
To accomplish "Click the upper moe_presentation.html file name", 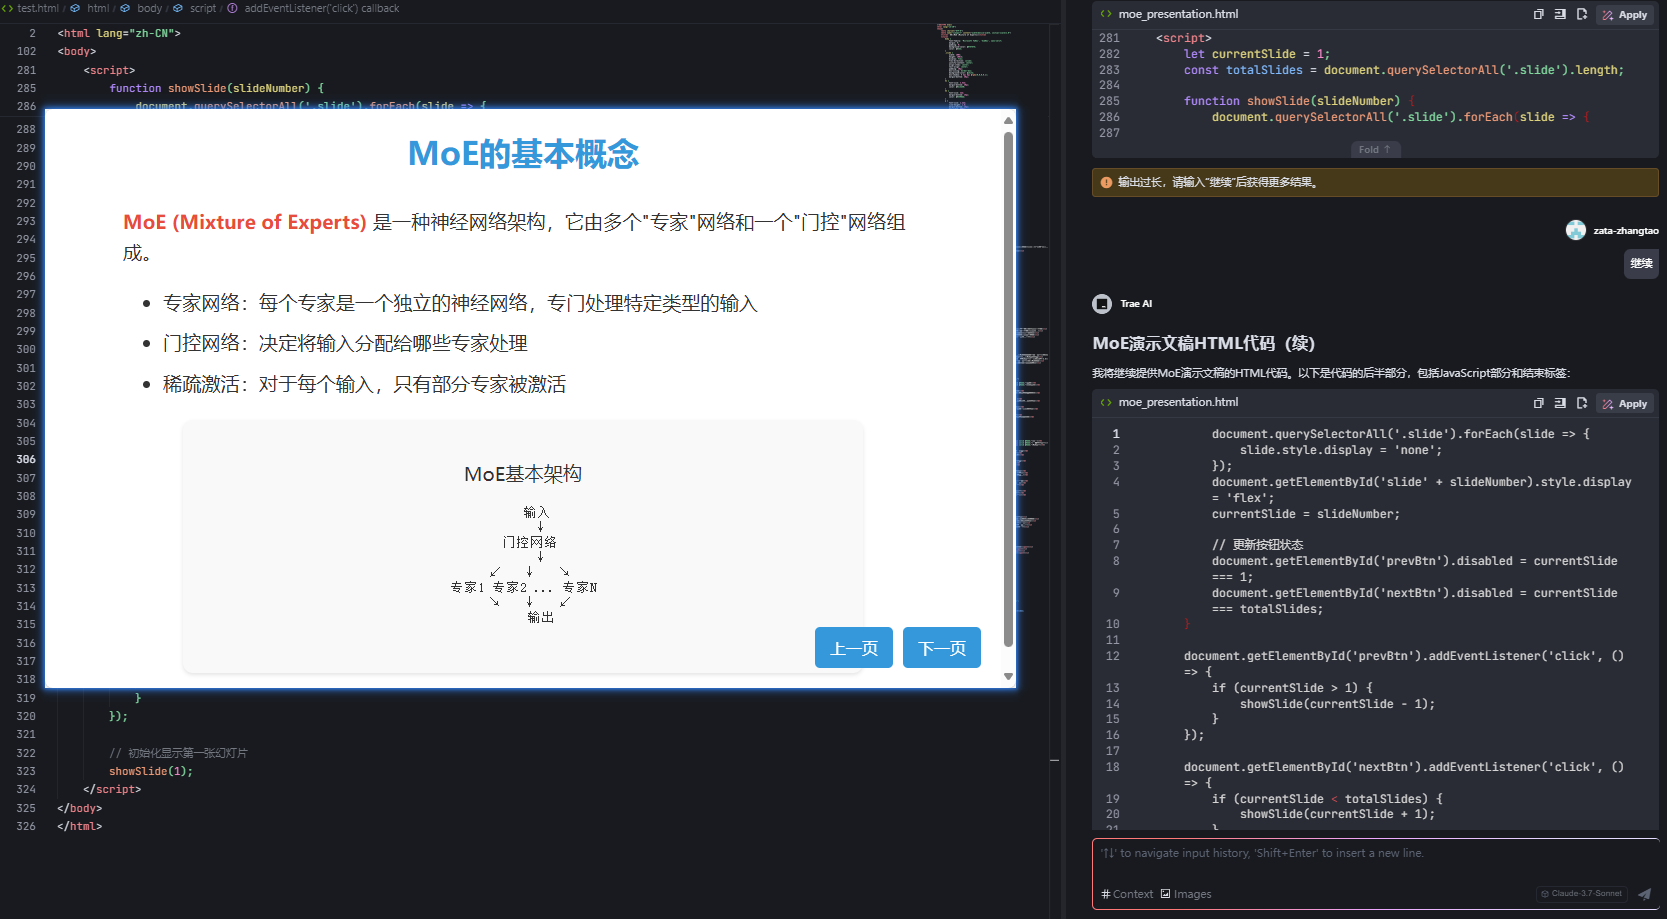I will coord(1178,14).
